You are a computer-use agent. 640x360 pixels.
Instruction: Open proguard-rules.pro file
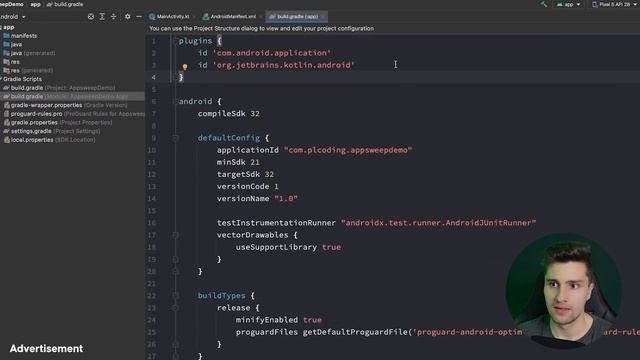click(x=74, y=114)
